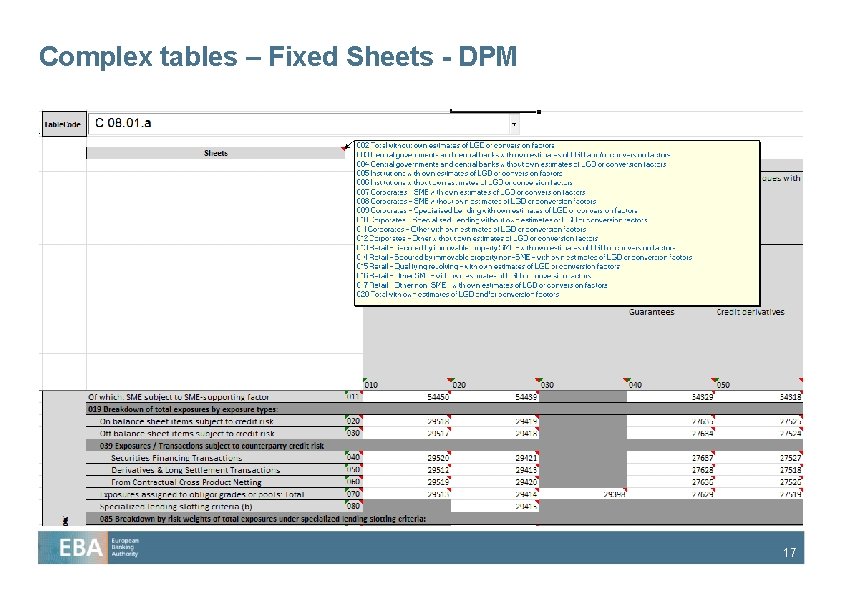Expand the sheet selector list arrow

(x=345, y=146)
